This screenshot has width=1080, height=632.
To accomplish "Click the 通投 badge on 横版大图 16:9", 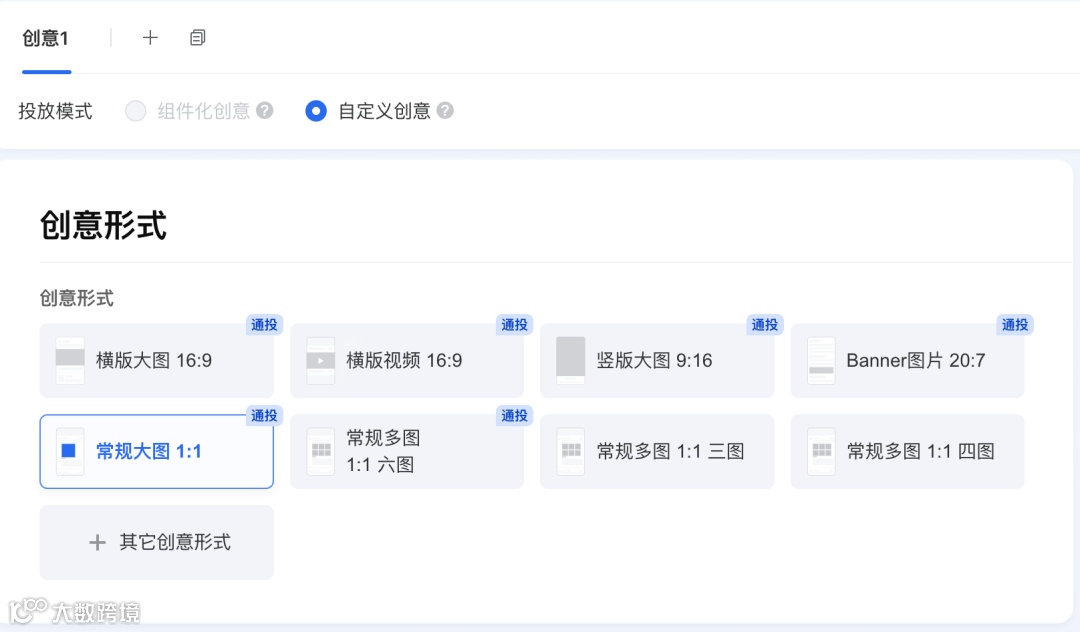I will [263, 325].
